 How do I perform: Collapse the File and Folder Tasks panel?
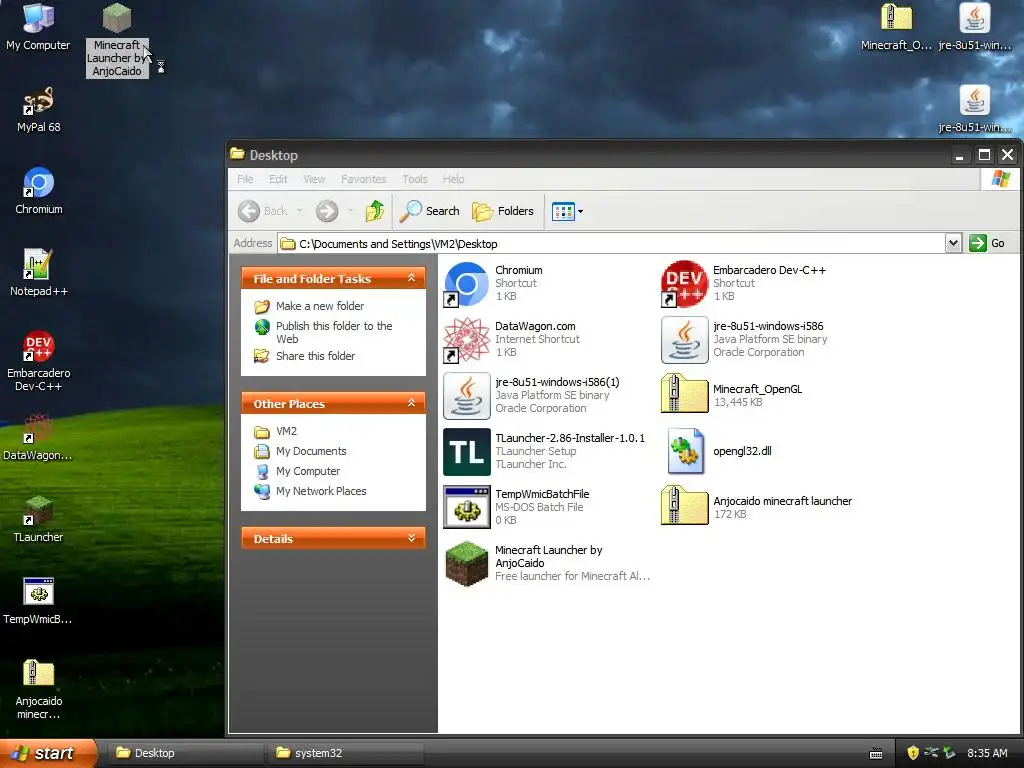point(411,278)
